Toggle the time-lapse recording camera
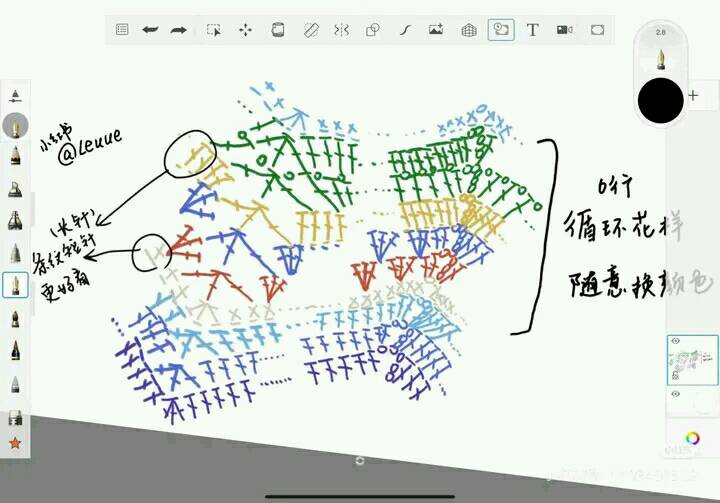Screen dimensions: 720x503 (x=565, y=30)
